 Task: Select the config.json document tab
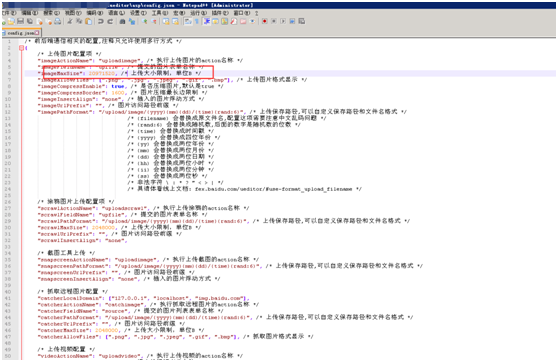pyautogui.click(x=21, y=33)
